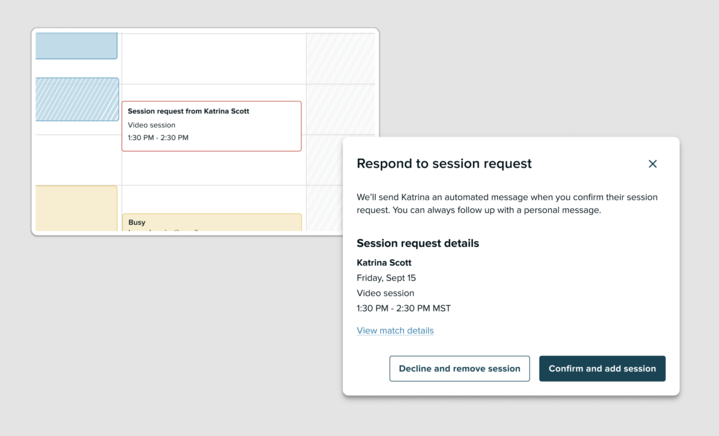Select Katrina Scott session request calendar card

pos(211,125)
